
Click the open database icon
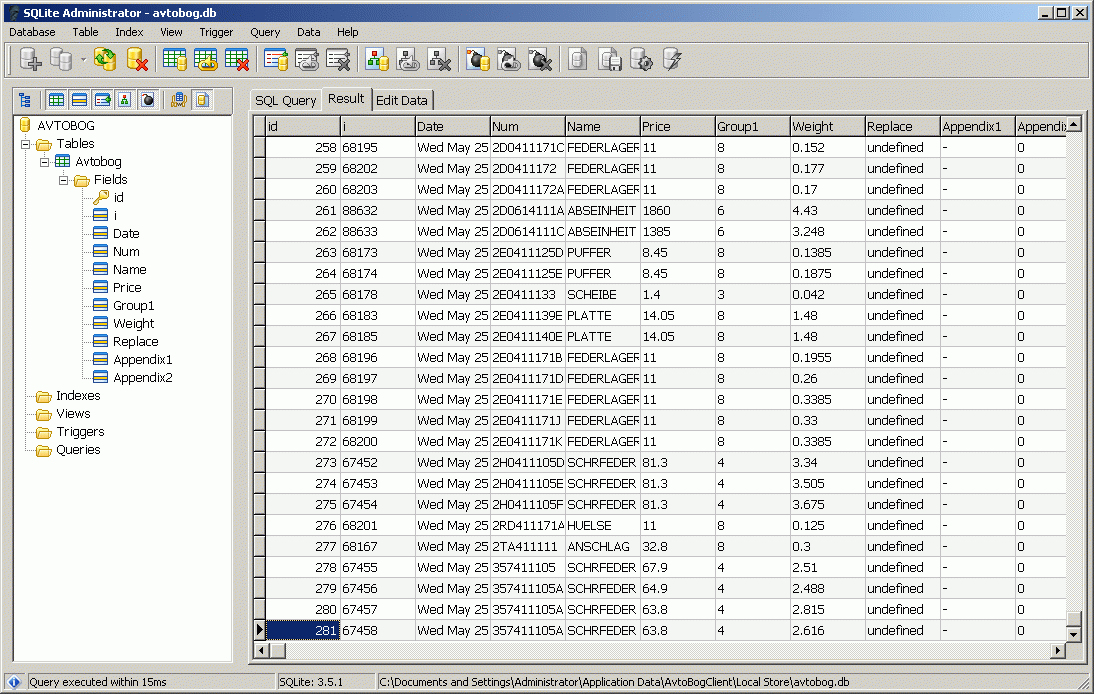tap(61, 60)
